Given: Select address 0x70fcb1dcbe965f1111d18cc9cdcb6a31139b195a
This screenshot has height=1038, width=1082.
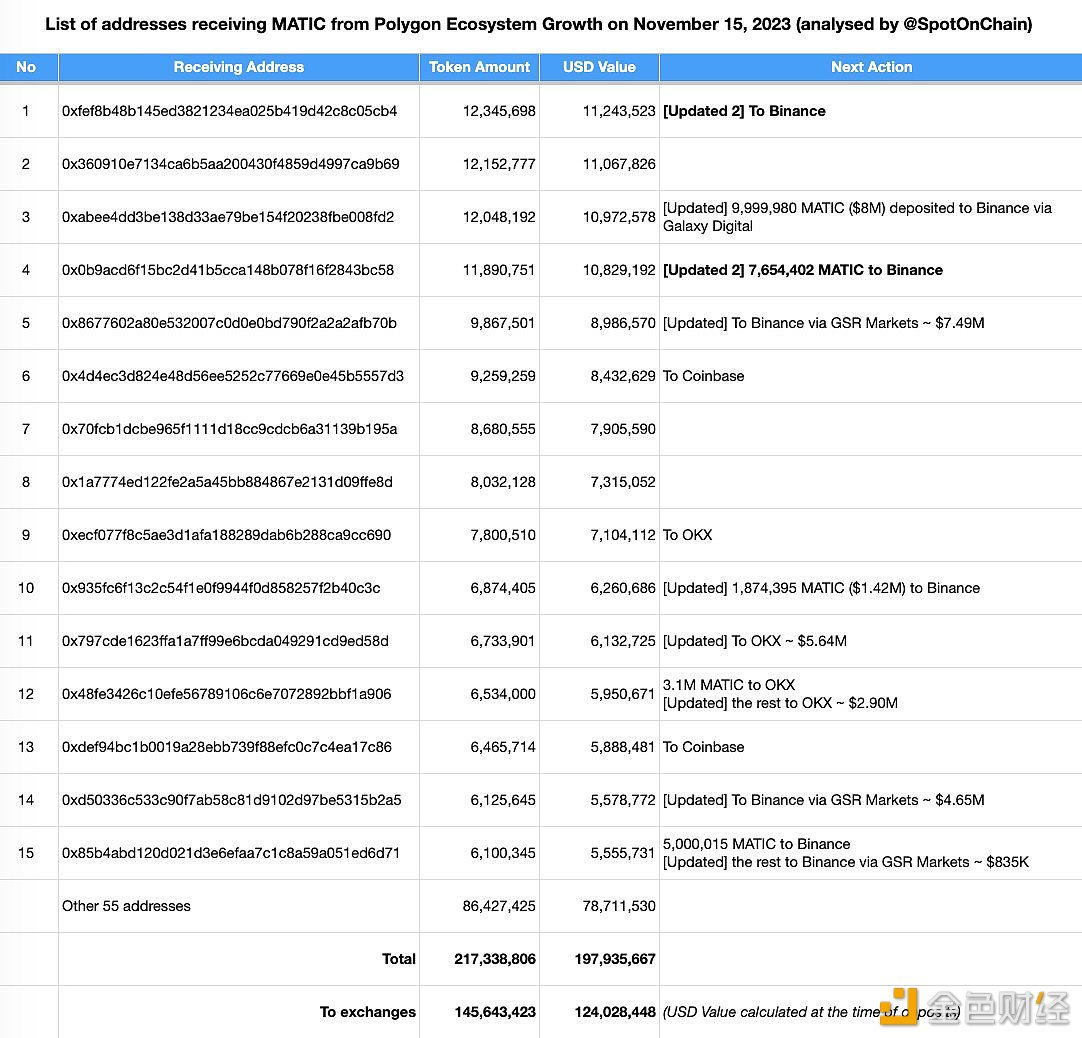Looking at the screenshot, I should 229,429.
